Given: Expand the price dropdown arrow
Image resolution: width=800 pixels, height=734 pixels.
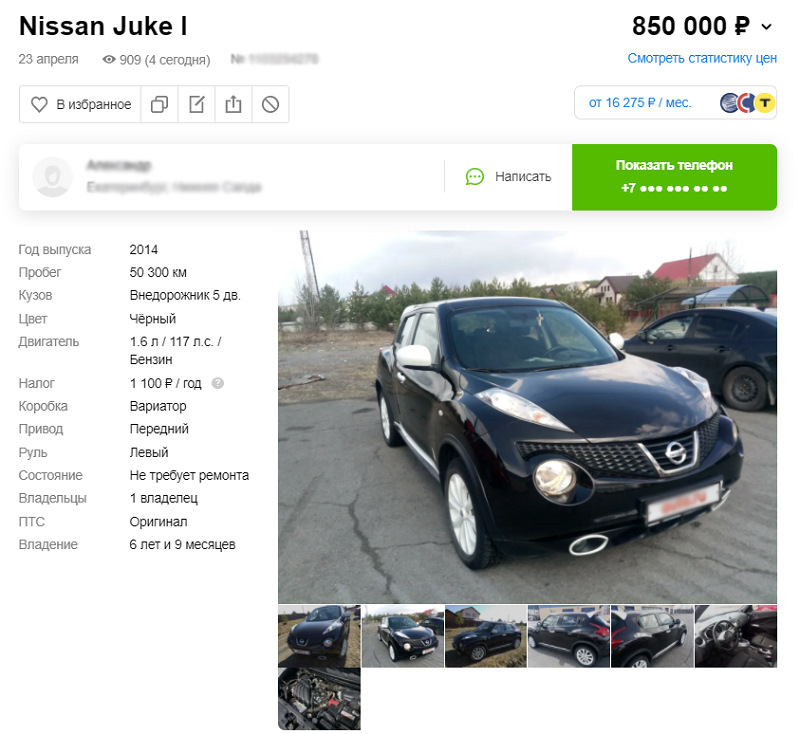Looking at the screenshot, I should coord(766,27).
